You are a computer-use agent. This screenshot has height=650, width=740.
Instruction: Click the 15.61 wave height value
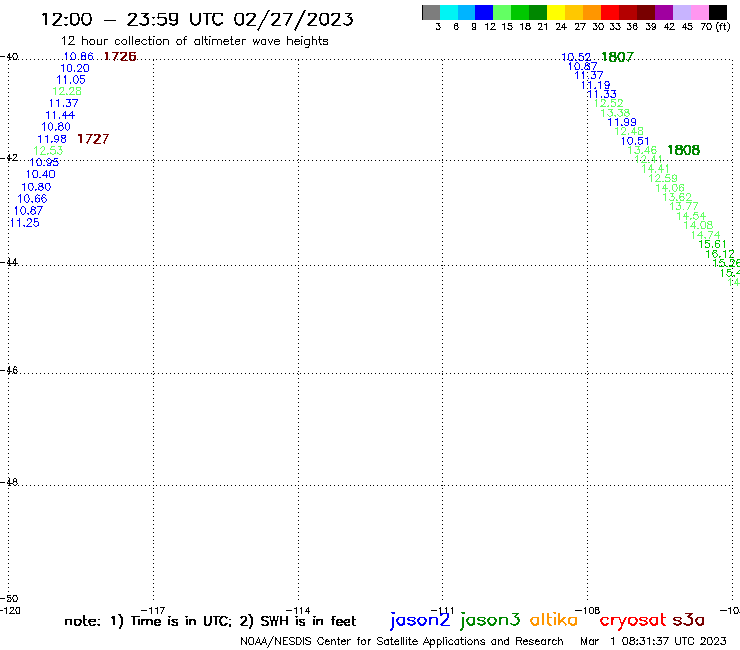pos(712,244)
